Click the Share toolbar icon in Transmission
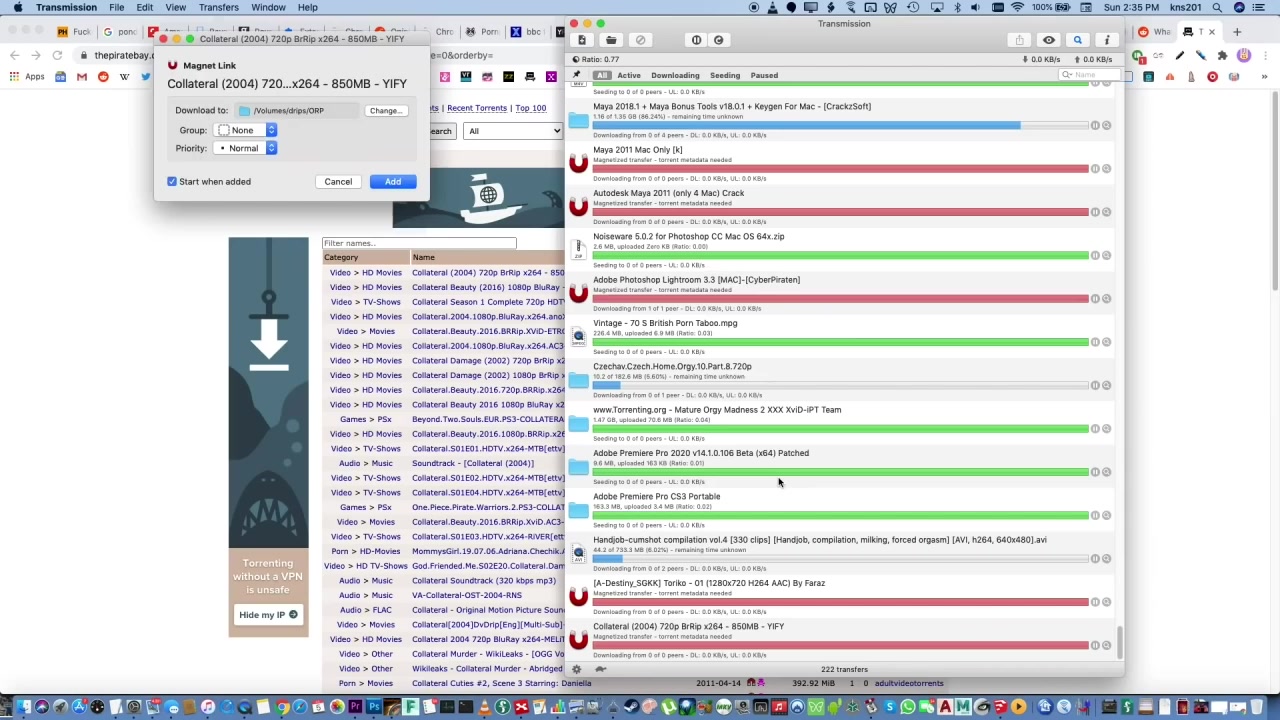This screenshot has height=720, width=1280. tap(1019, 40)
